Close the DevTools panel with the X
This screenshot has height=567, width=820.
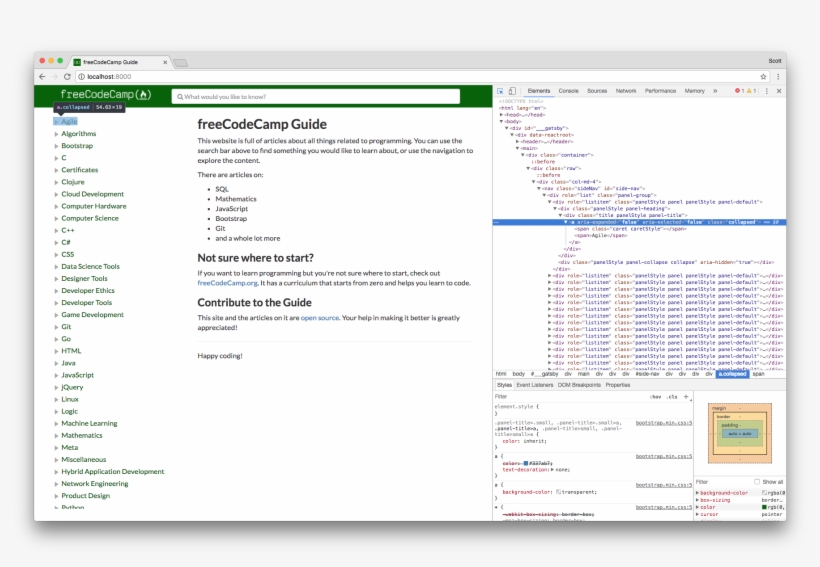(x=778, y=91)
